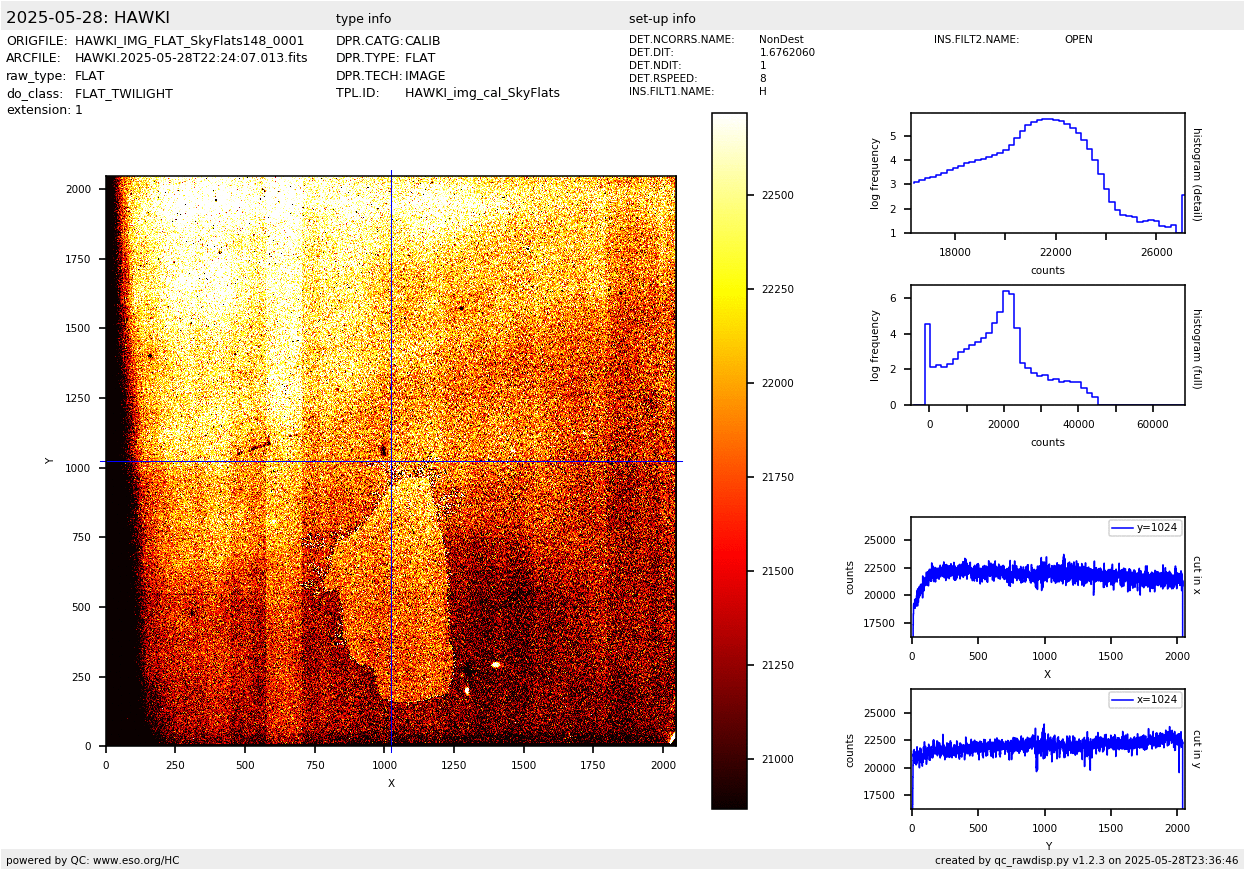Click the y=1024 legend entry
This screenshot has height=870, width=1245.
pos(1145,528)
